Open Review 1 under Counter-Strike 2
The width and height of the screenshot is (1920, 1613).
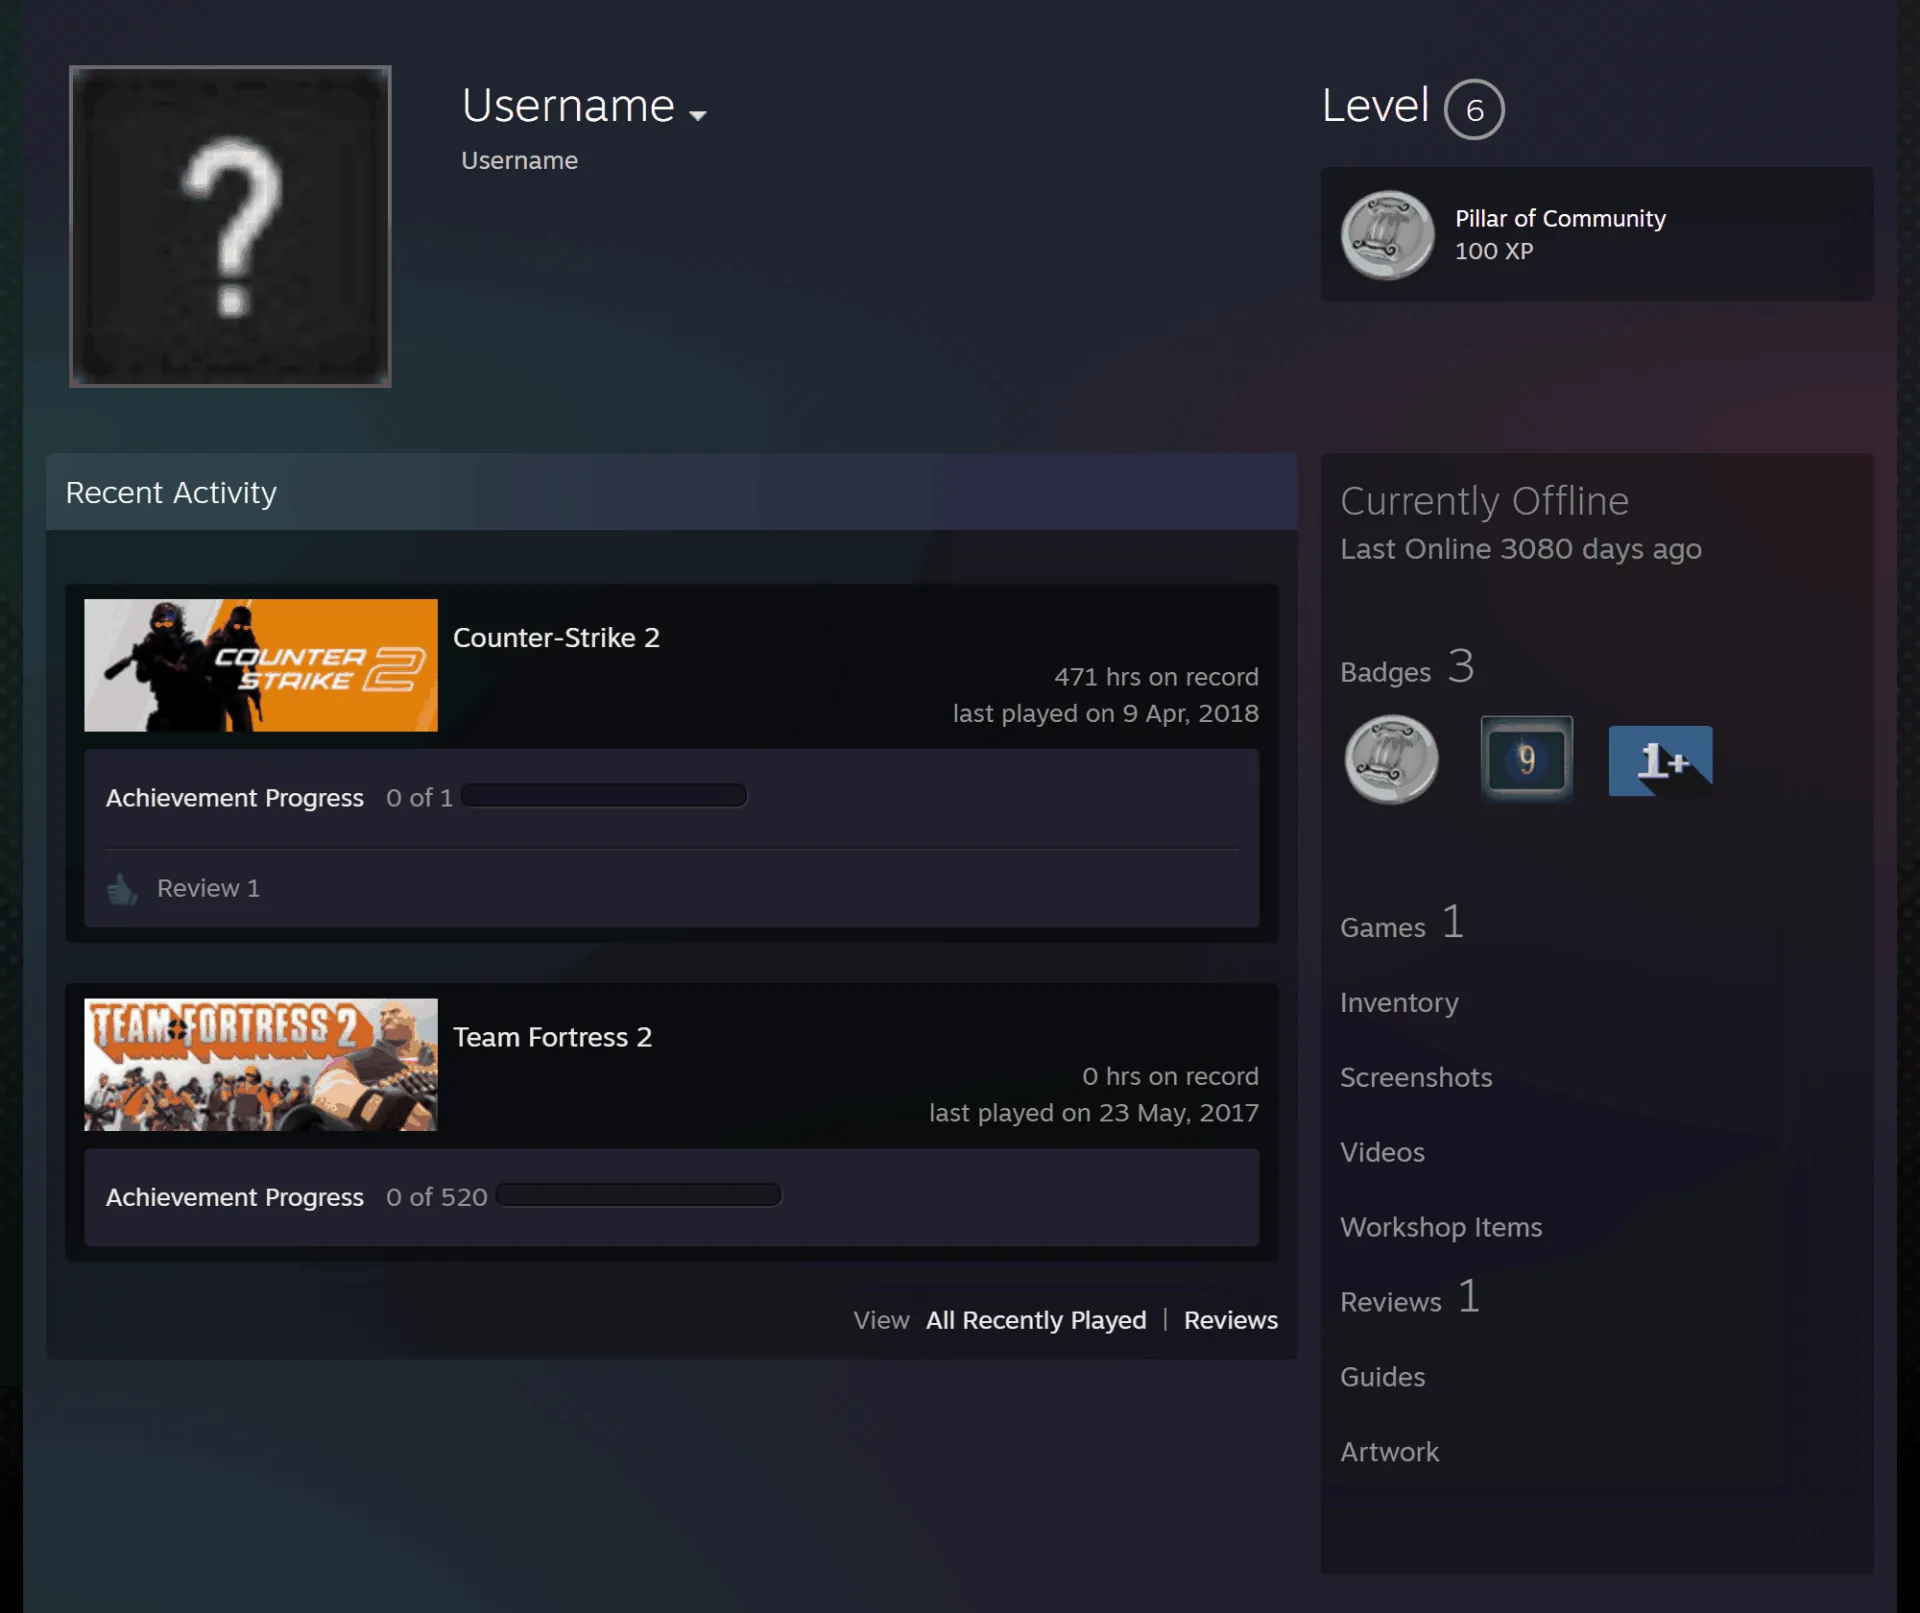click(208, 888)
